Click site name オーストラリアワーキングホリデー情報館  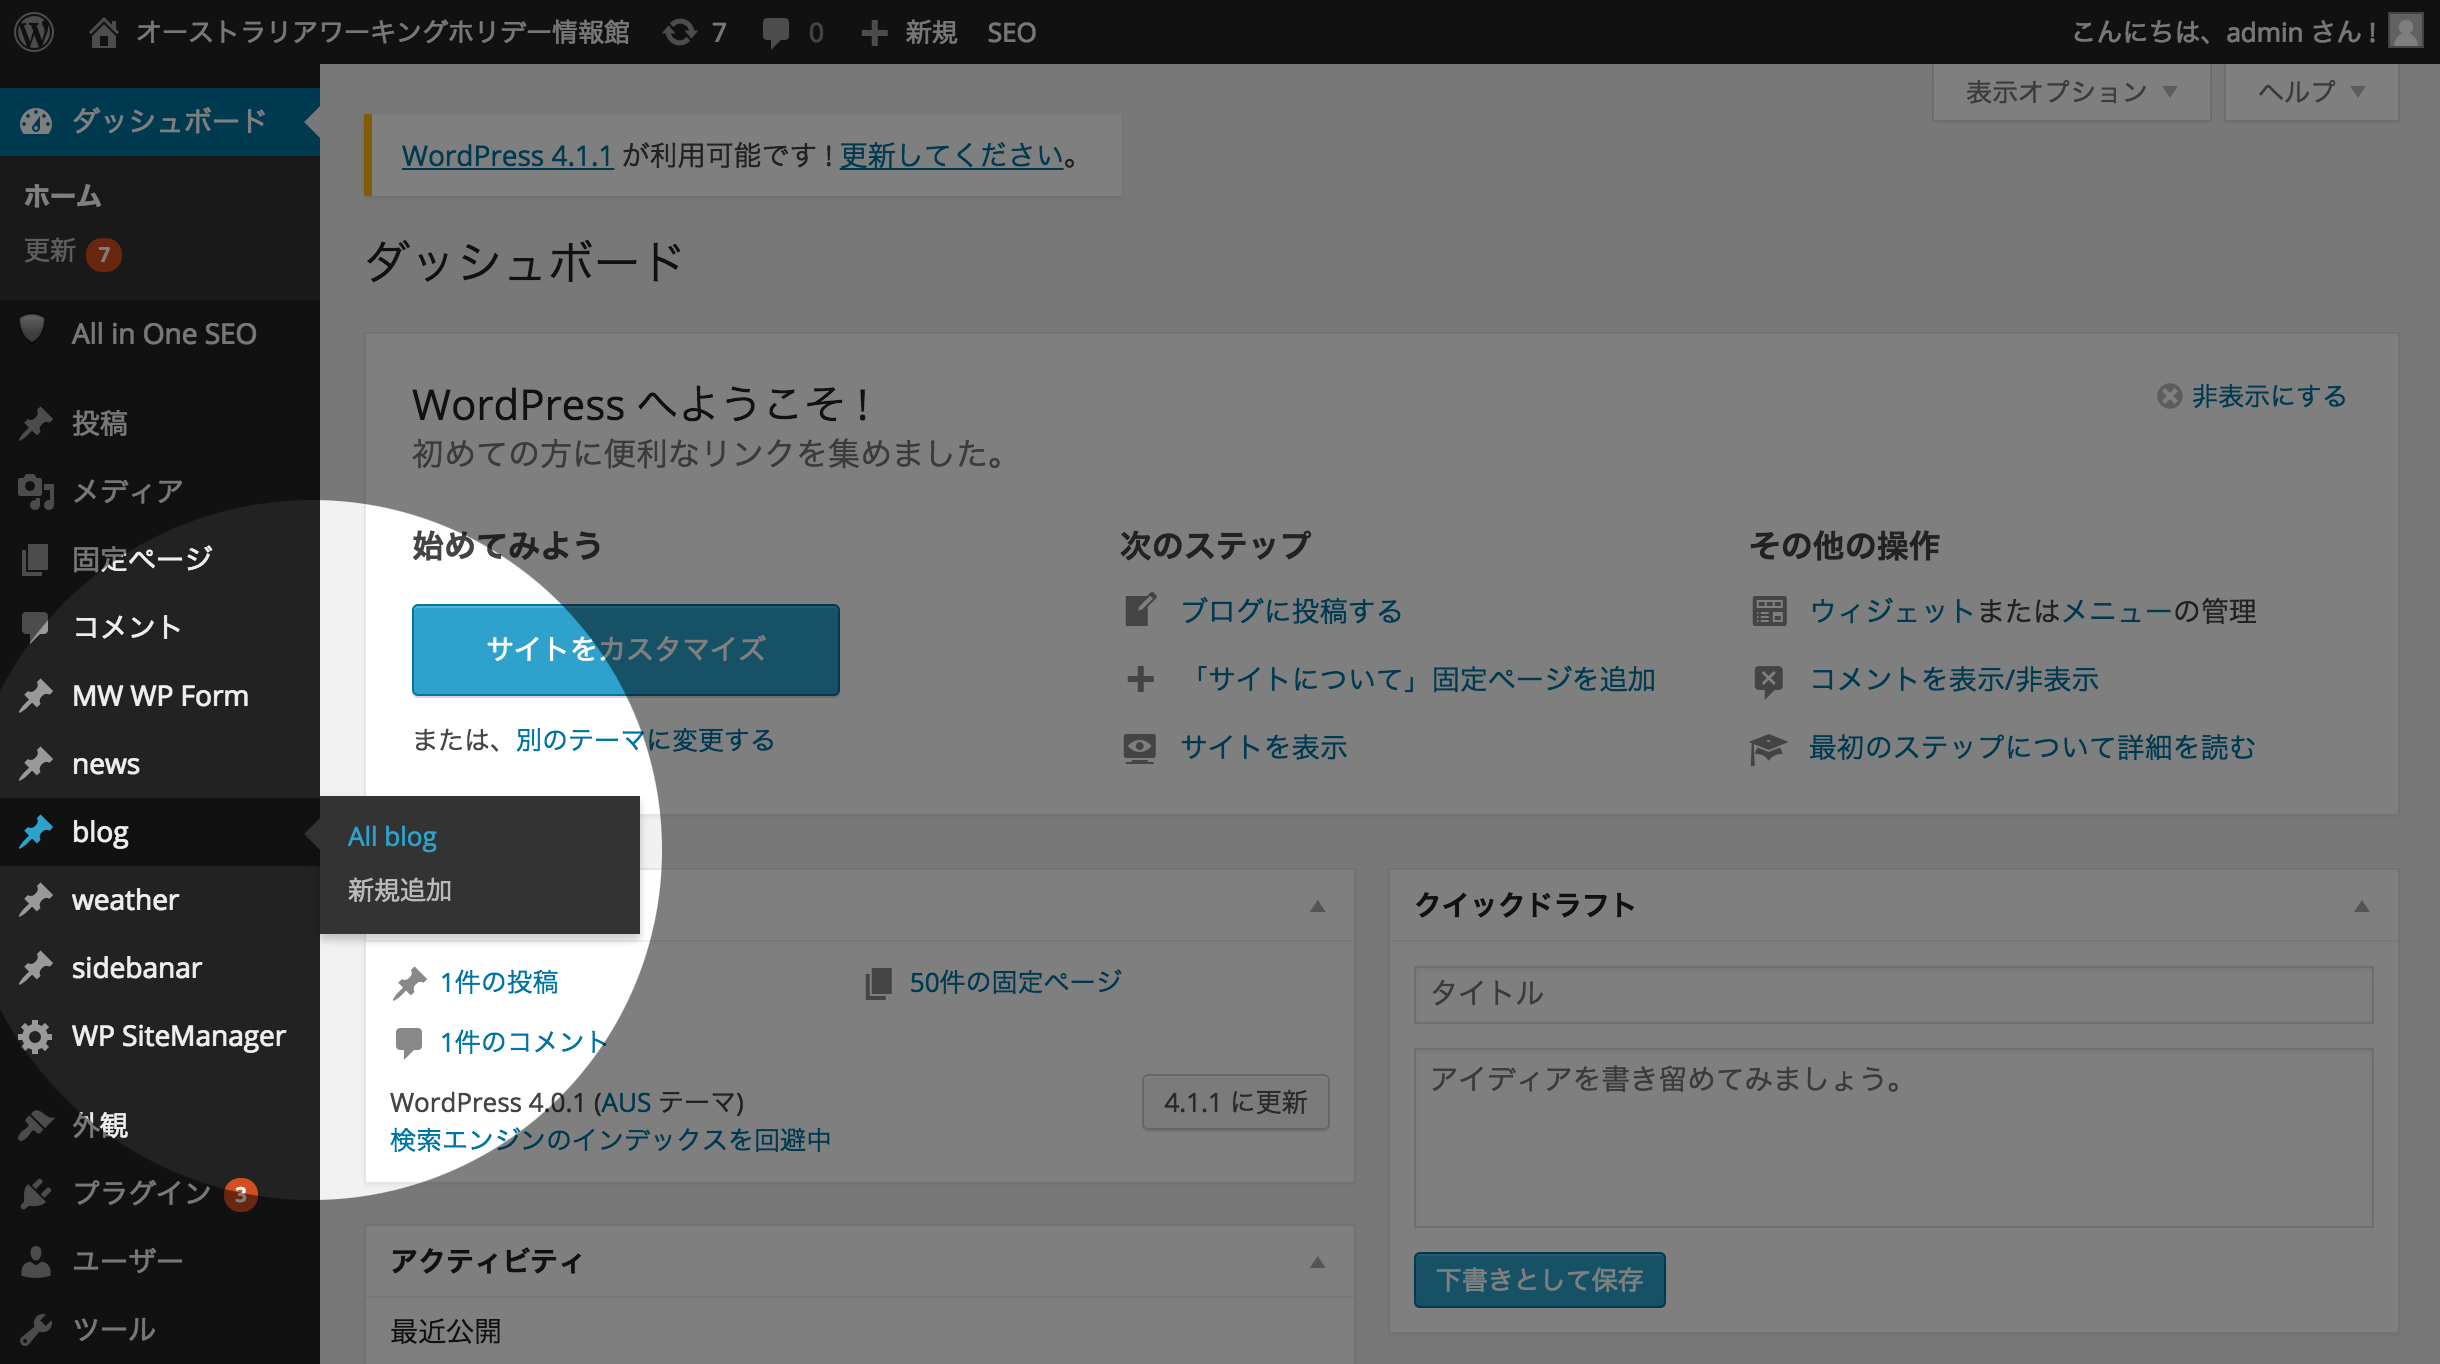point(382,32)
